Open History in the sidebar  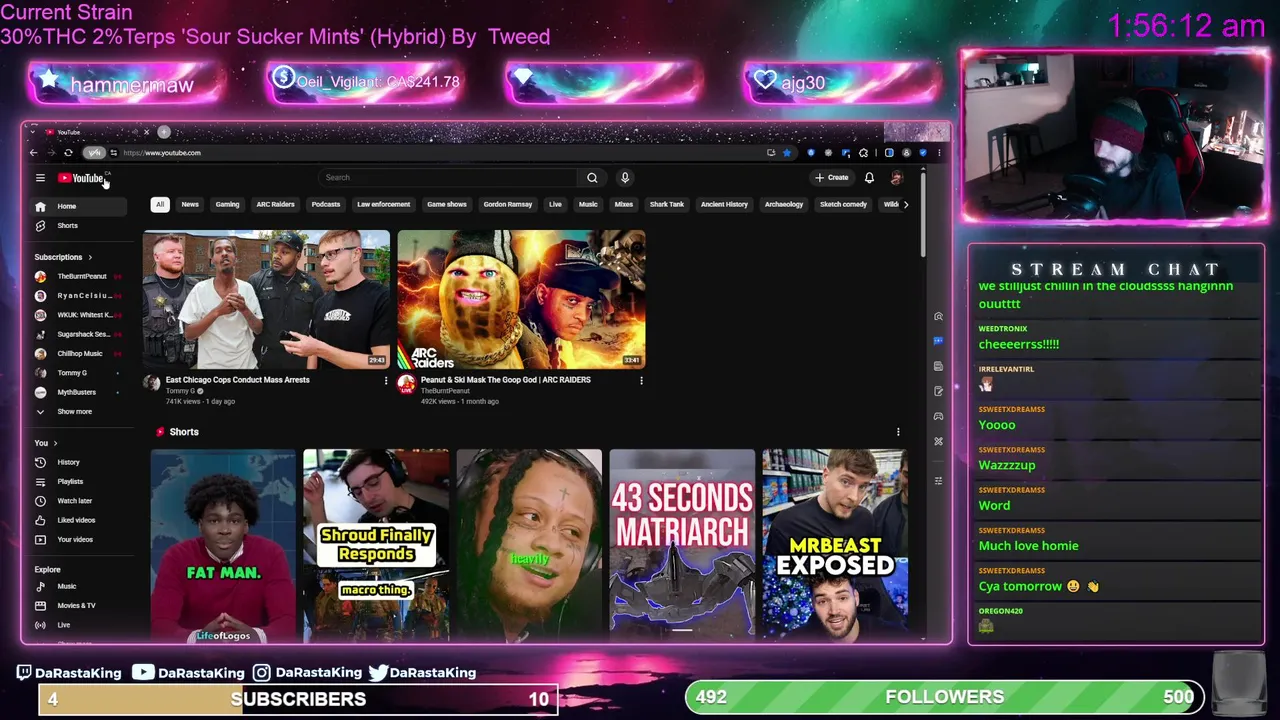68,462
